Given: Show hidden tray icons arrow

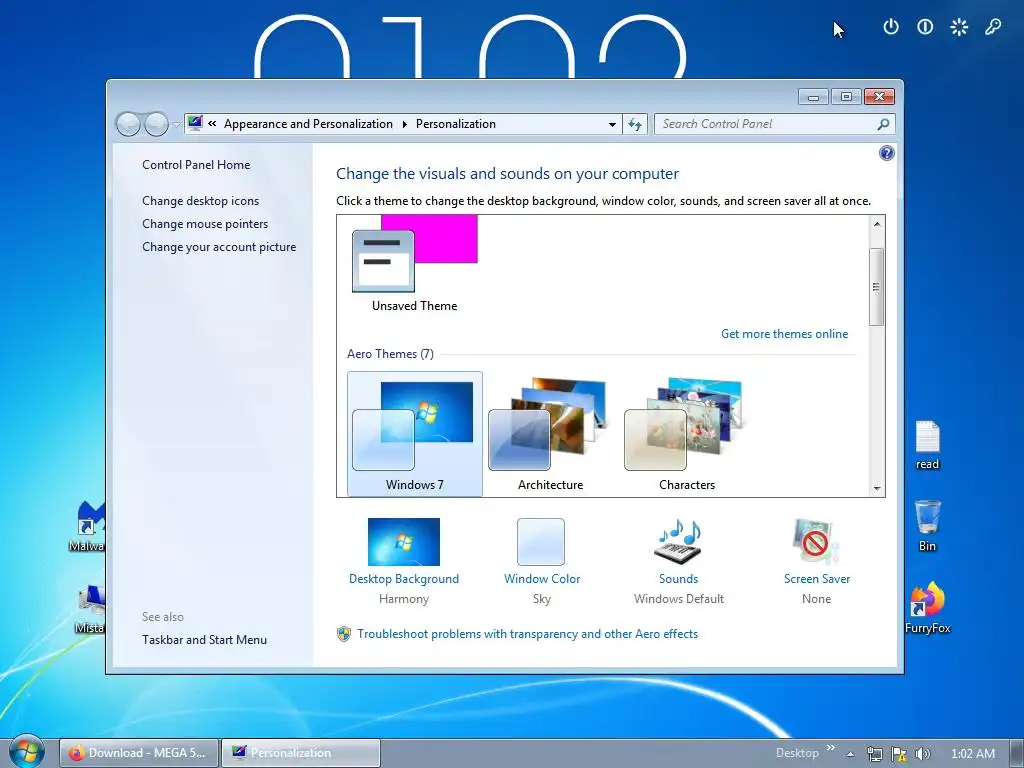Looking at the screenshot, I should point(850,754).
